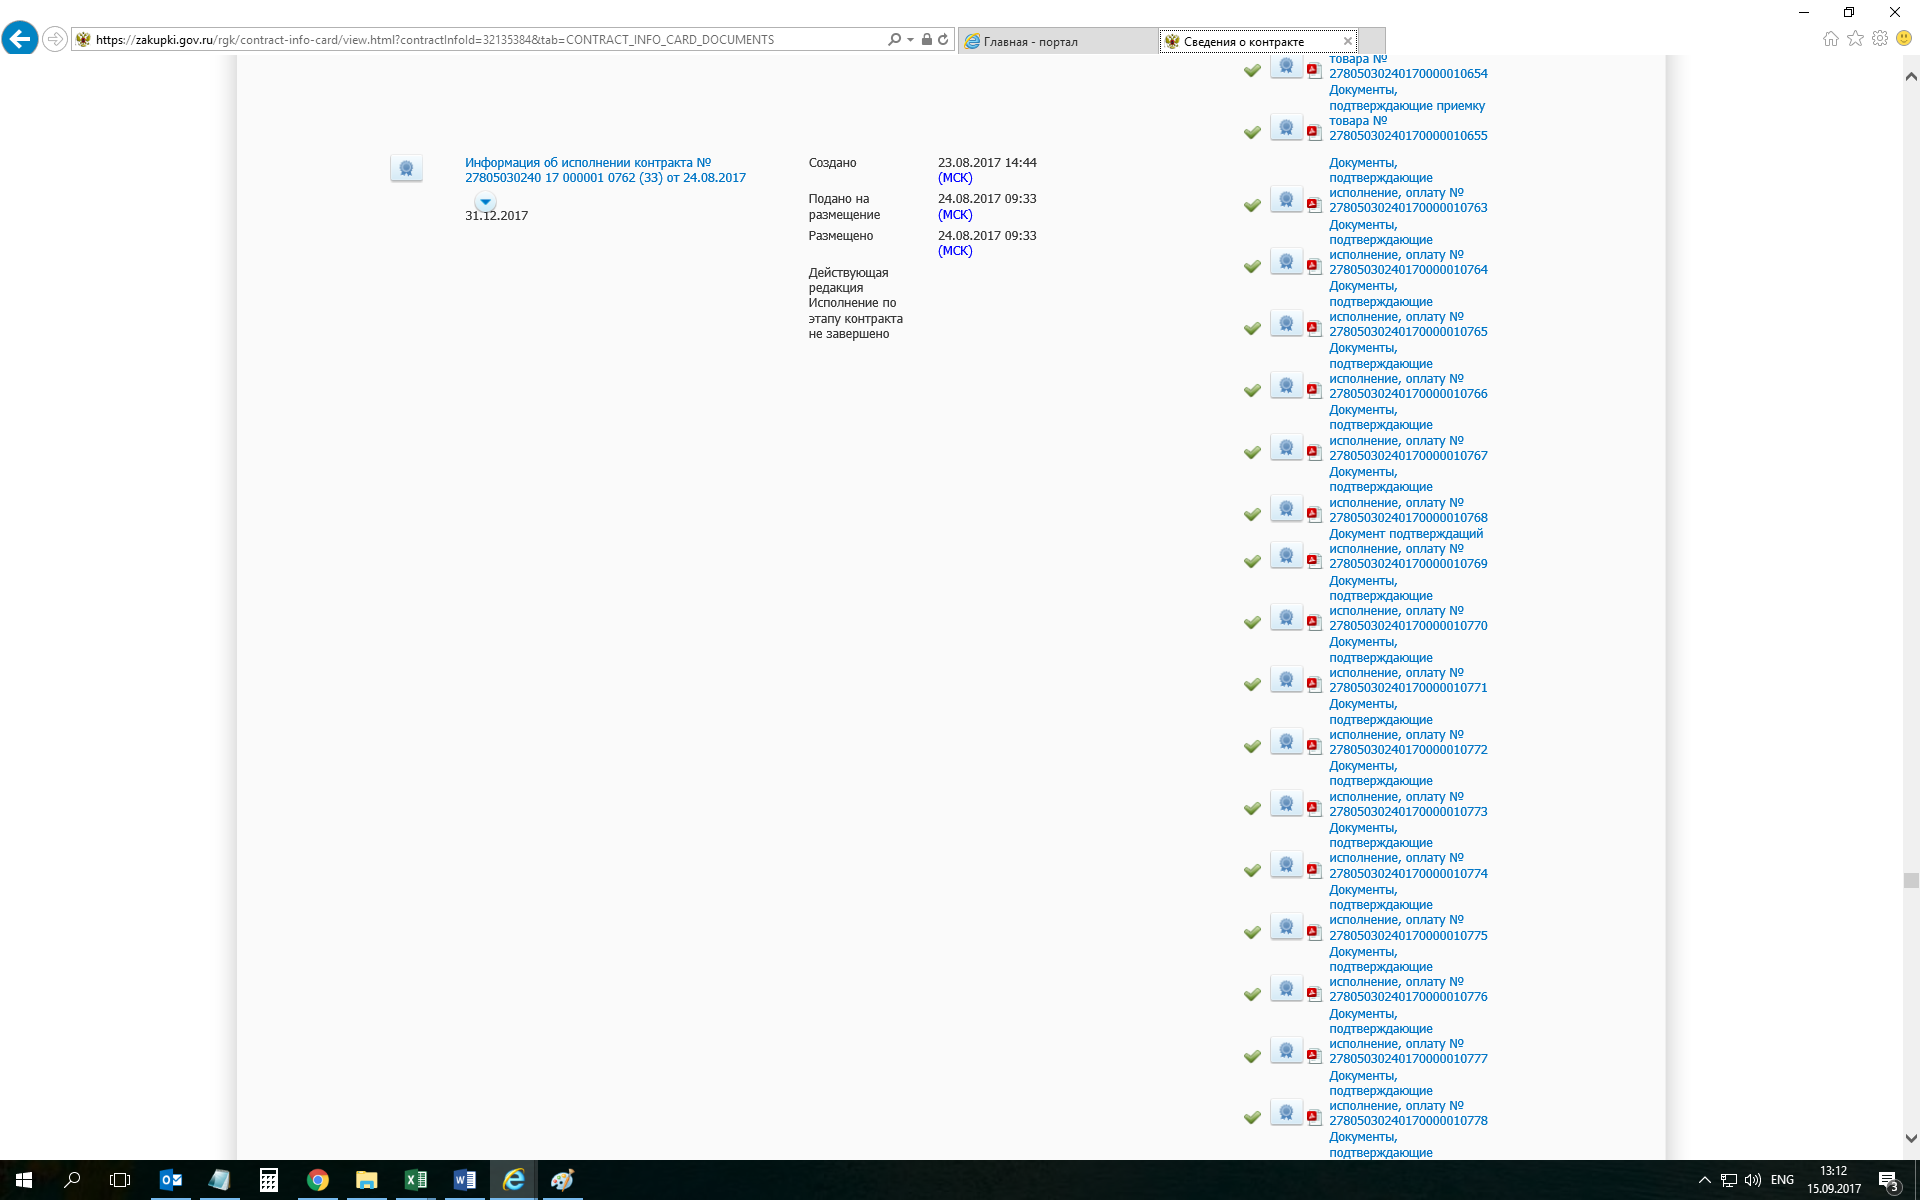Open the Internet Explorer favorites star

click(1855, 39)
